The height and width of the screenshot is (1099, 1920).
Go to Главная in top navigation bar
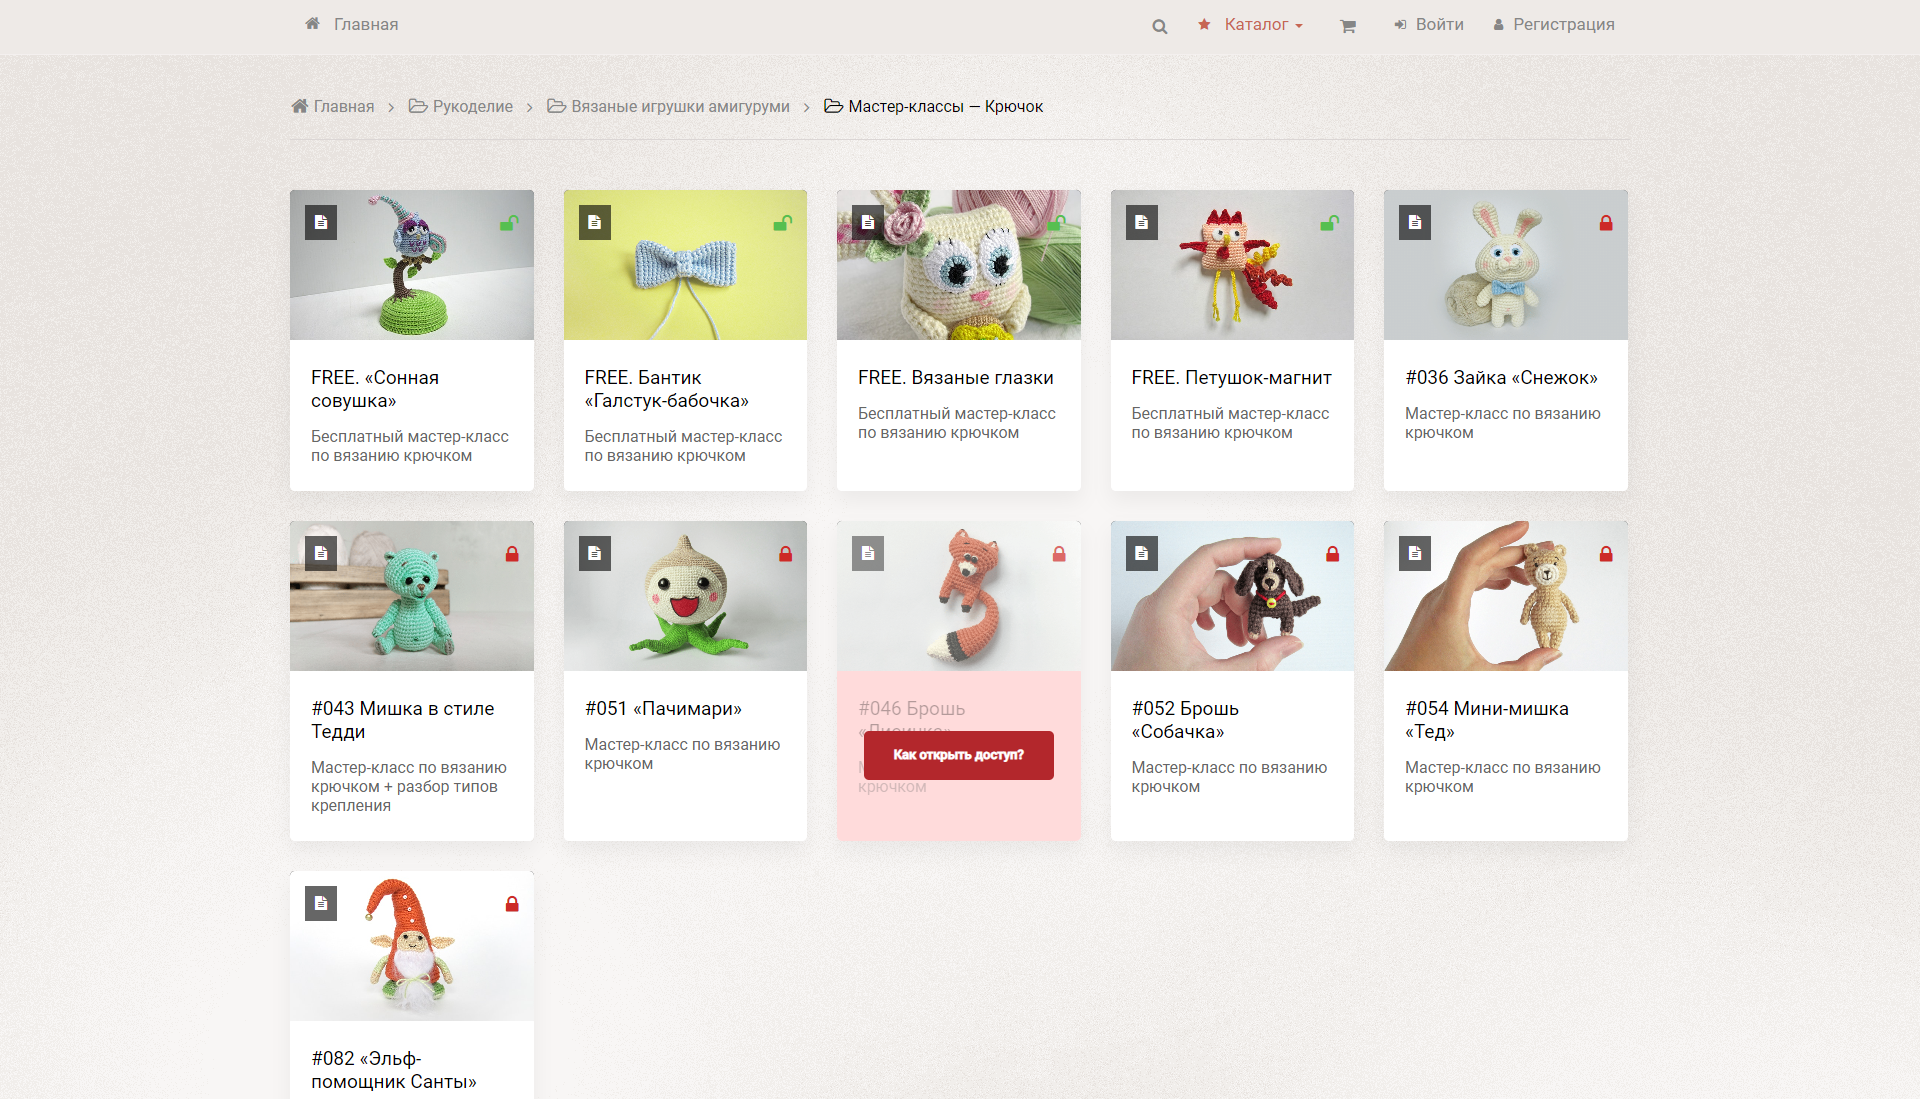pos(351,25)
